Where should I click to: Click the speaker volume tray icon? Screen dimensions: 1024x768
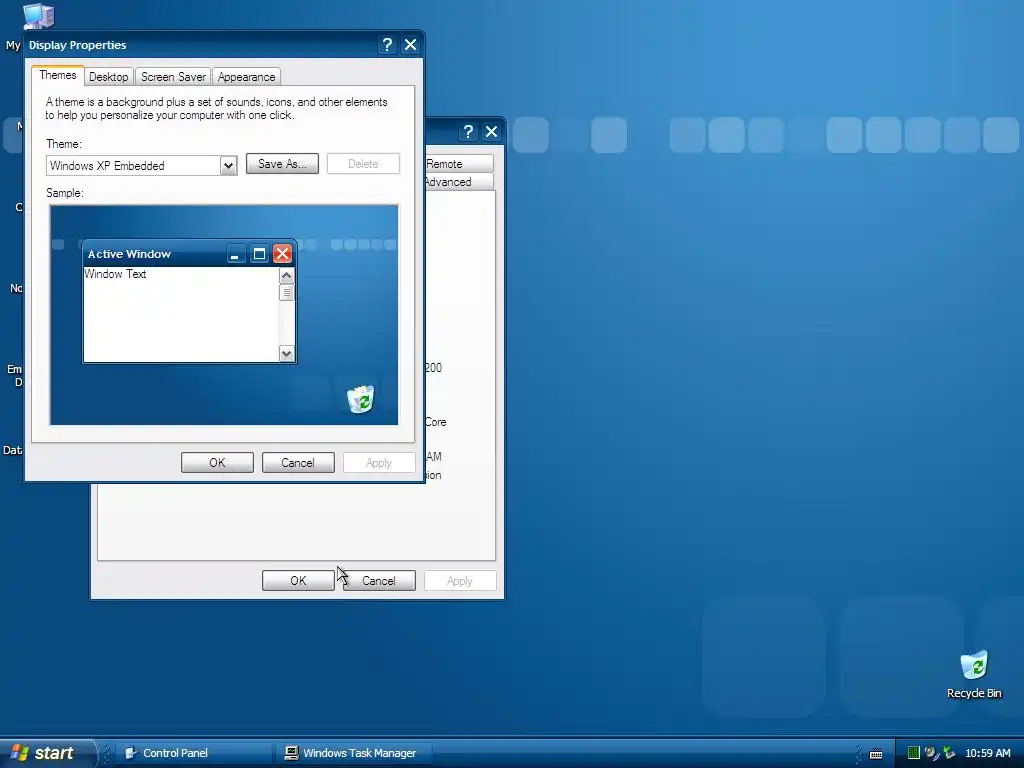click(x=931, y=753)
